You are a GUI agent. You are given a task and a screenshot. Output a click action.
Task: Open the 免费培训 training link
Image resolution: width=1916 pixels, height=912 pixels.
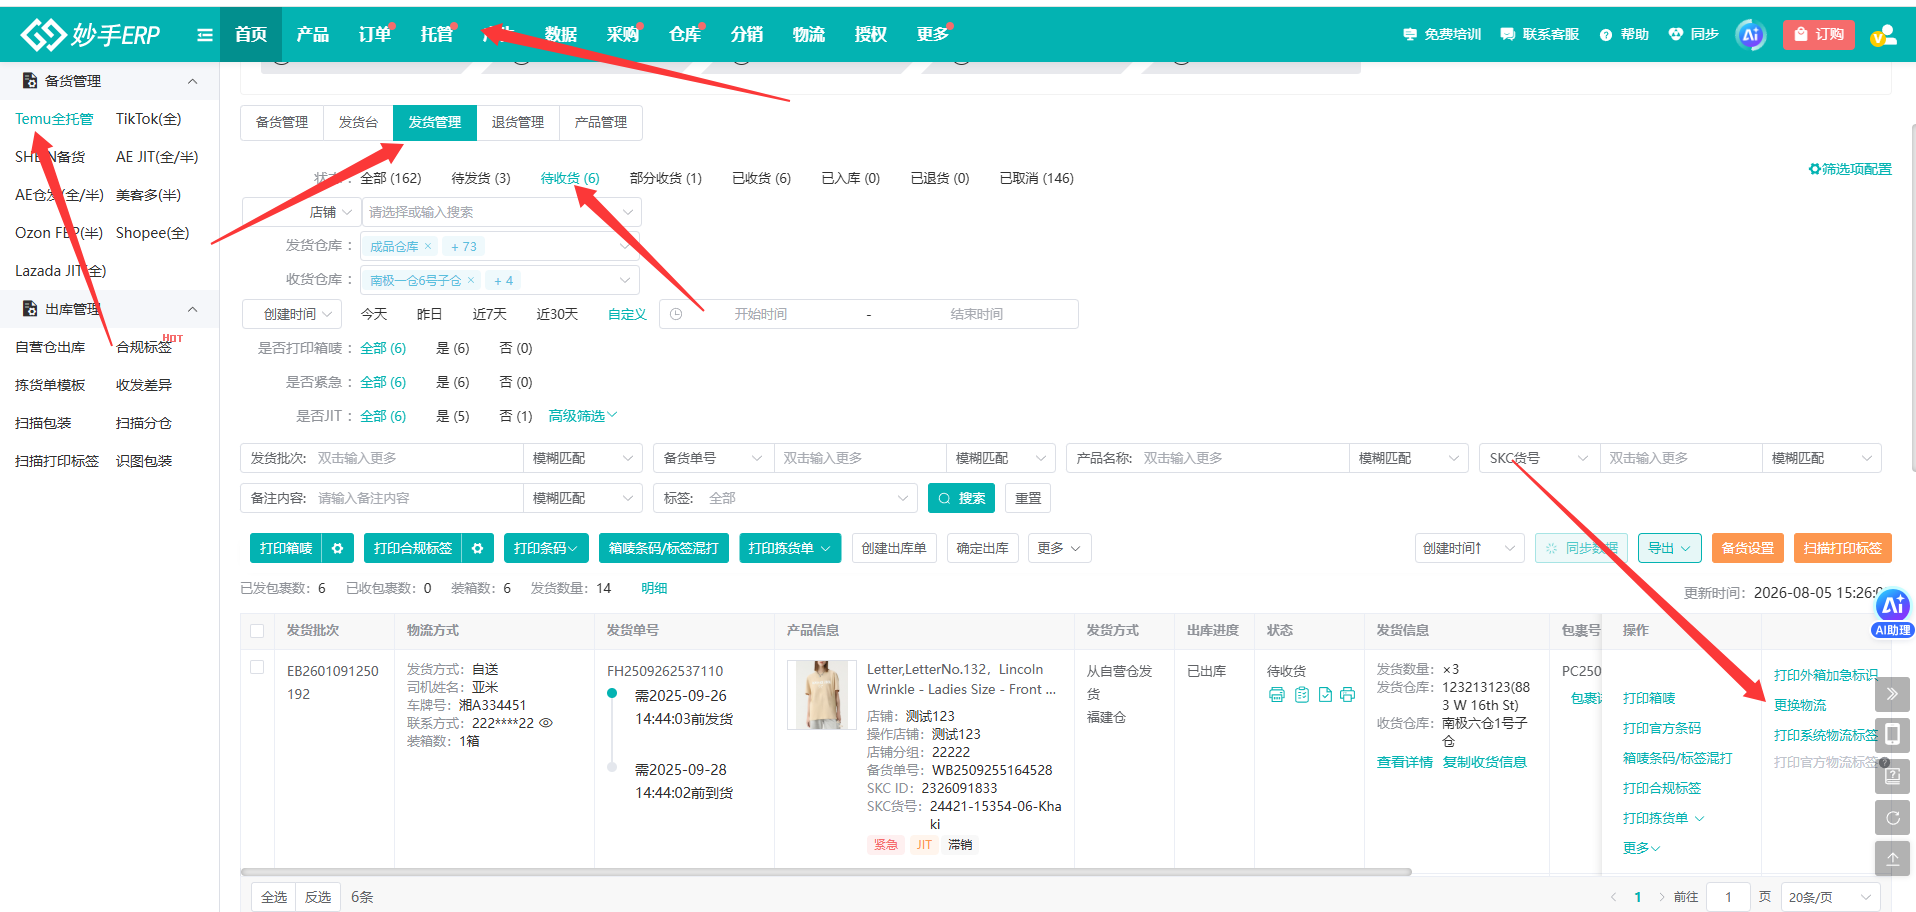coord(1442,34)
